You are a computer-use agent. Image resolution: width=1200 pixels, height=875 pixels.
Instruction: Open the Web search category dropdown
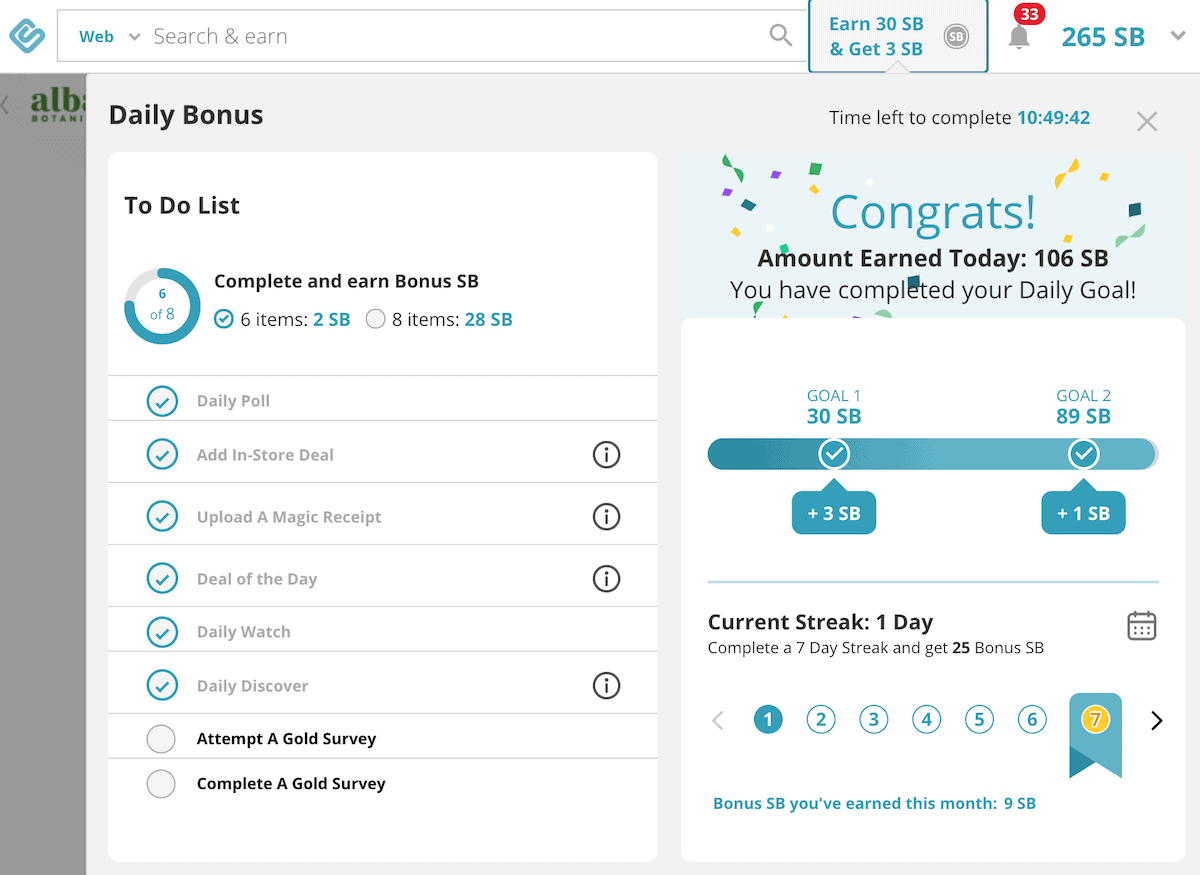(x=110, y=35)
